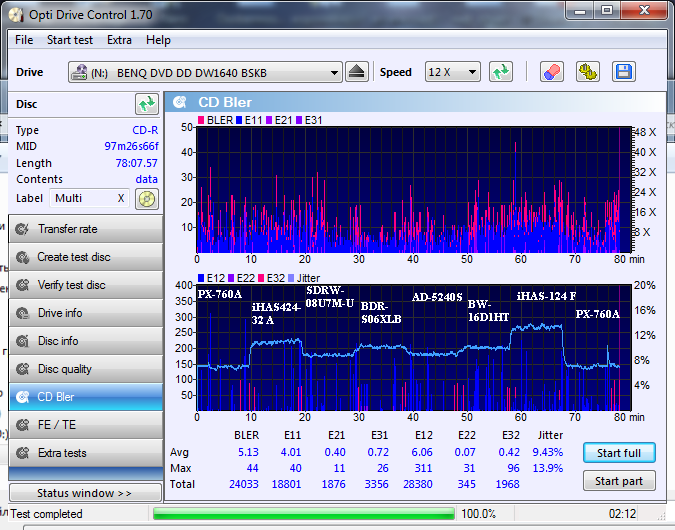Open the Extra menu
Screen dimensions: 675x530
point(119,40)
